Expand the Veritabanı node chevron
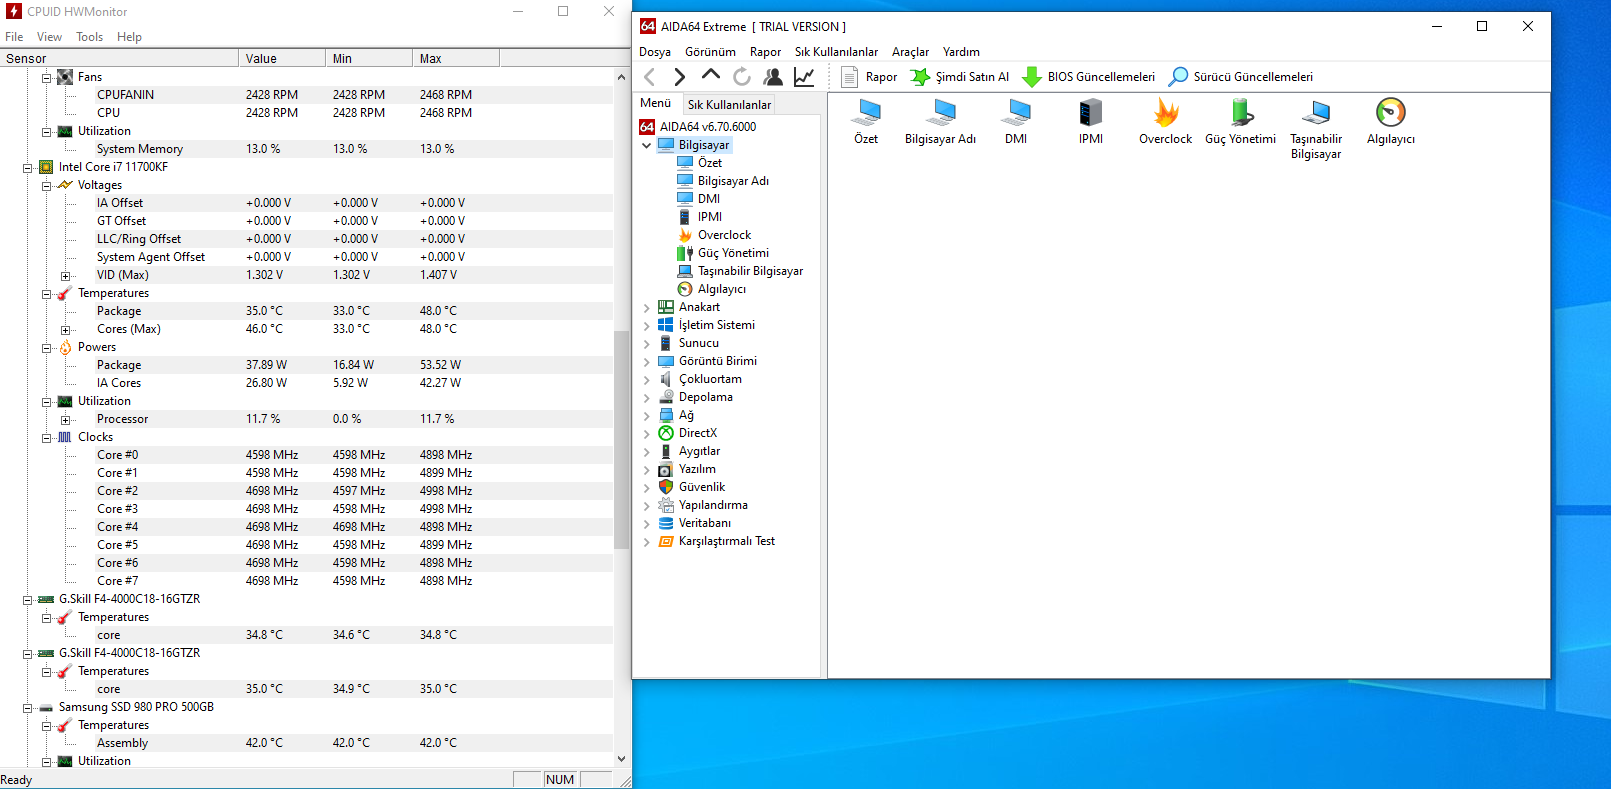The image size is (1611, 789). [647, 523]
